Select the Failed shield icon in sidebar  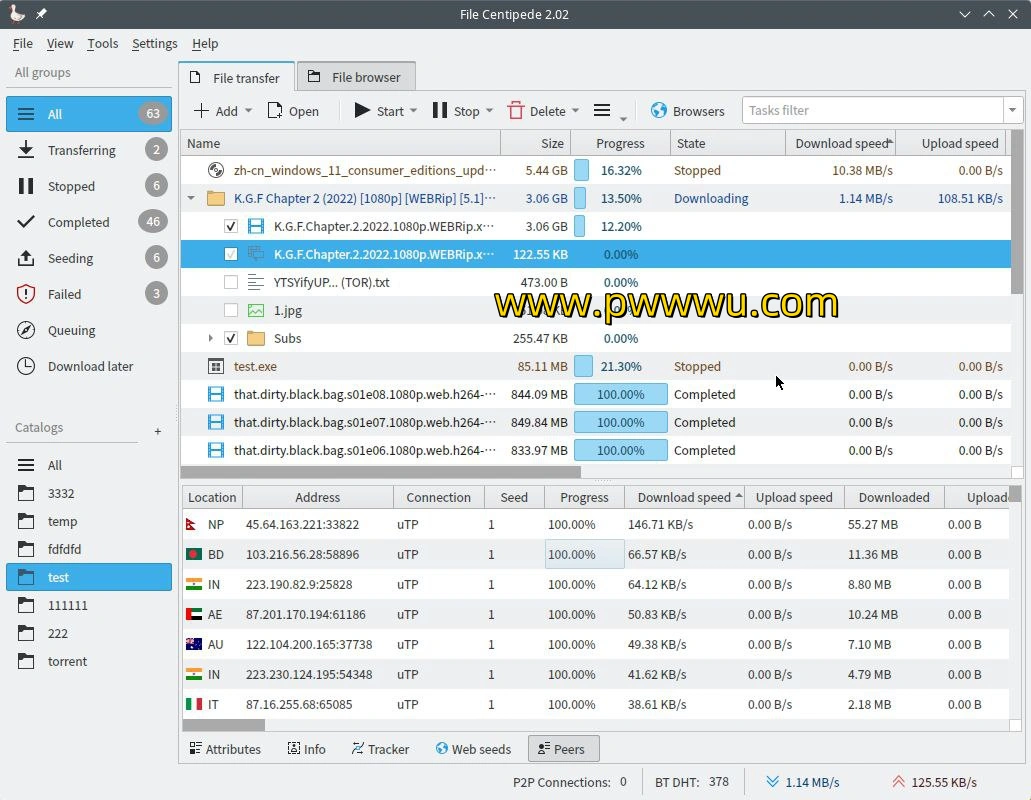click(x=26, y=294)
